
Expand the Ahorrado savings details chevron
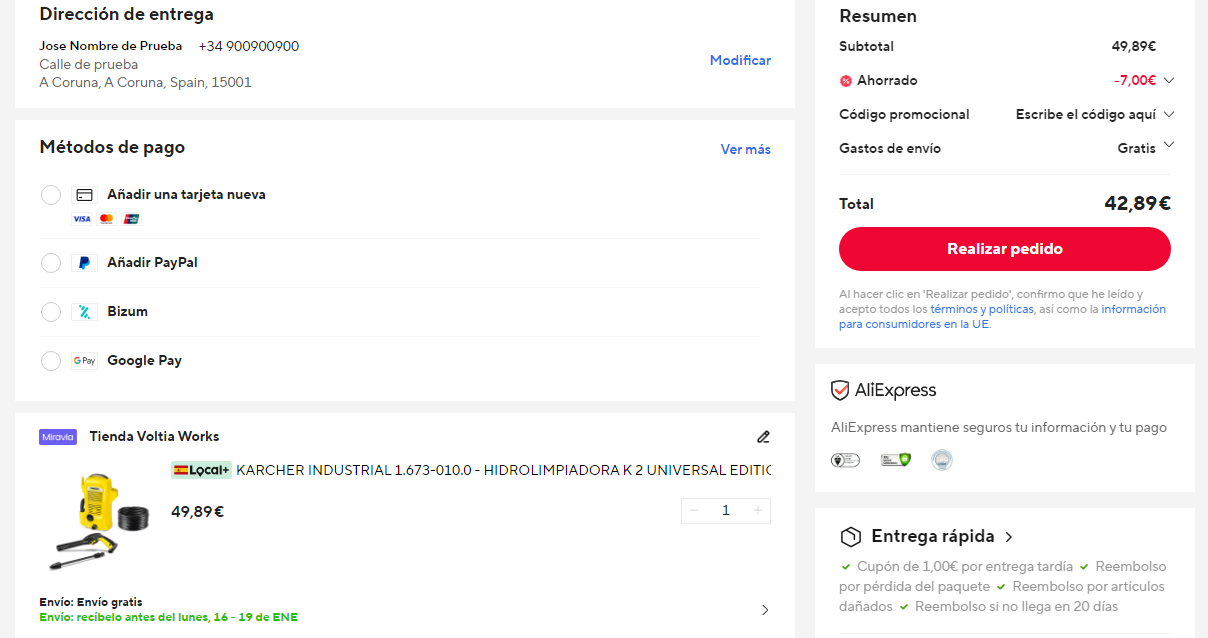point(1169,80)
